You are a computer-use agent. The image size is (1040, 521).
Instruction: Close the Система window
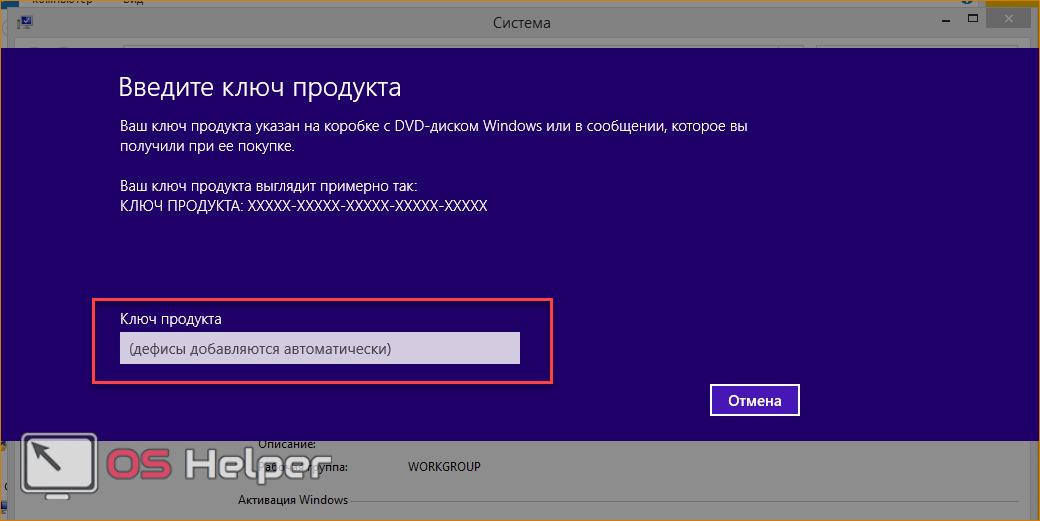click(1009, 19)
